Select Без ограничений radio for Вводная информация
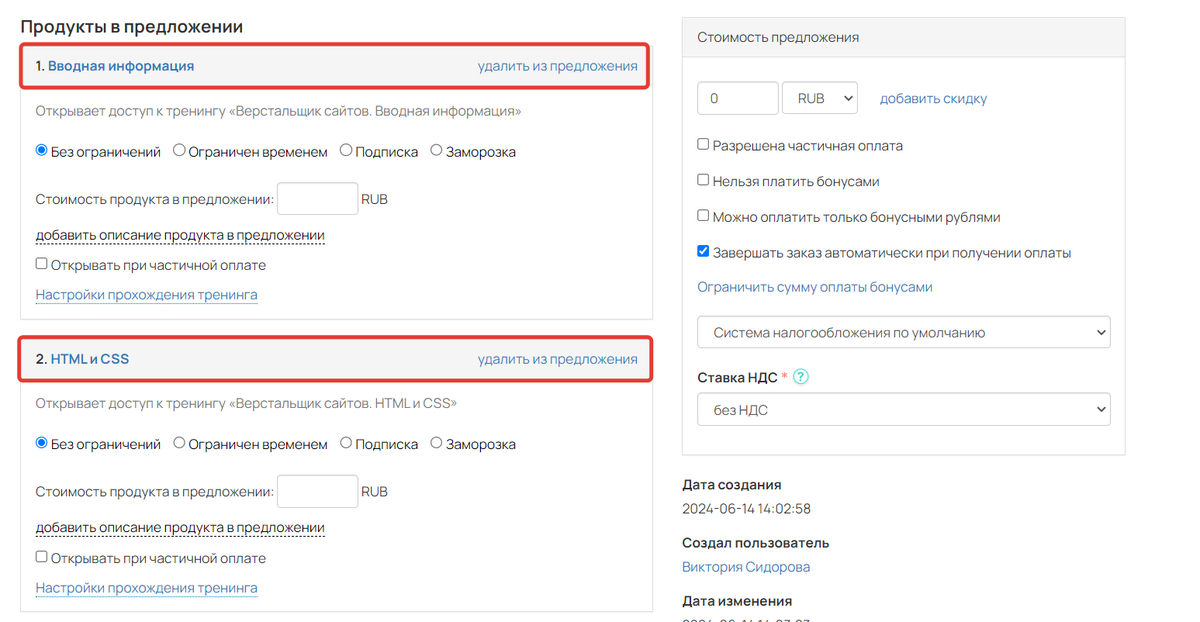 point(42,151)
